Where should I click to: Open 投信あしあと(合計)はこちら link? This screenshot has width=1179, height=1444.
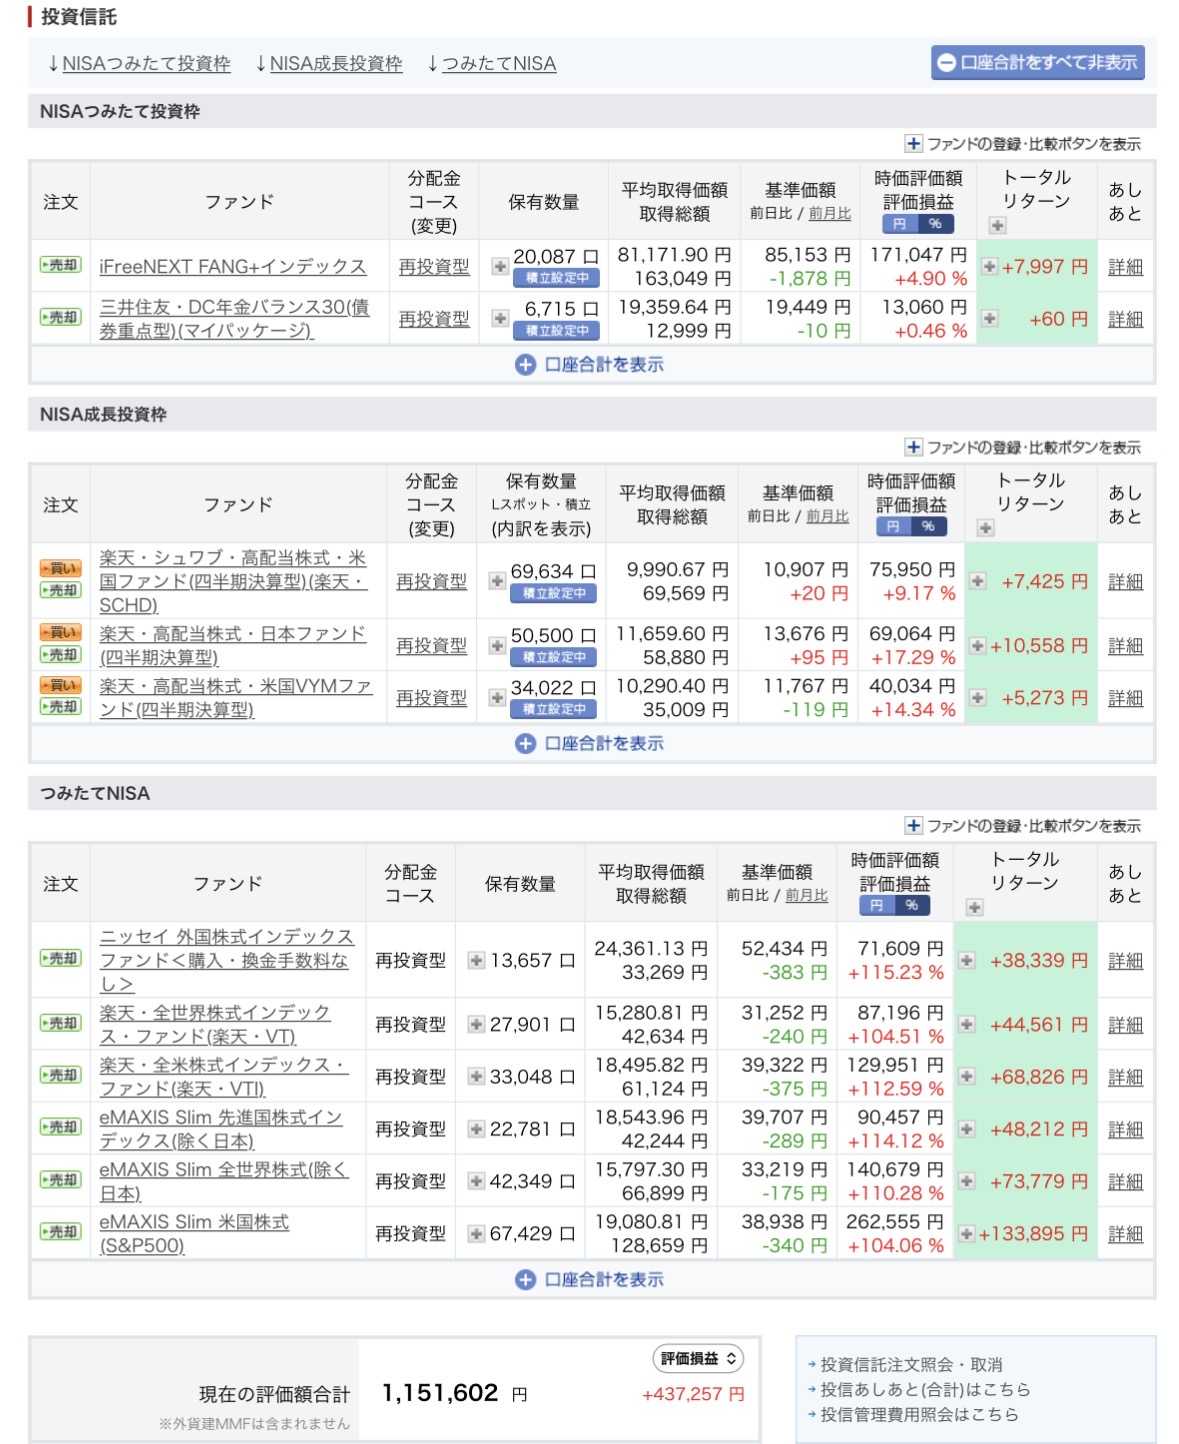point(925,1389)
